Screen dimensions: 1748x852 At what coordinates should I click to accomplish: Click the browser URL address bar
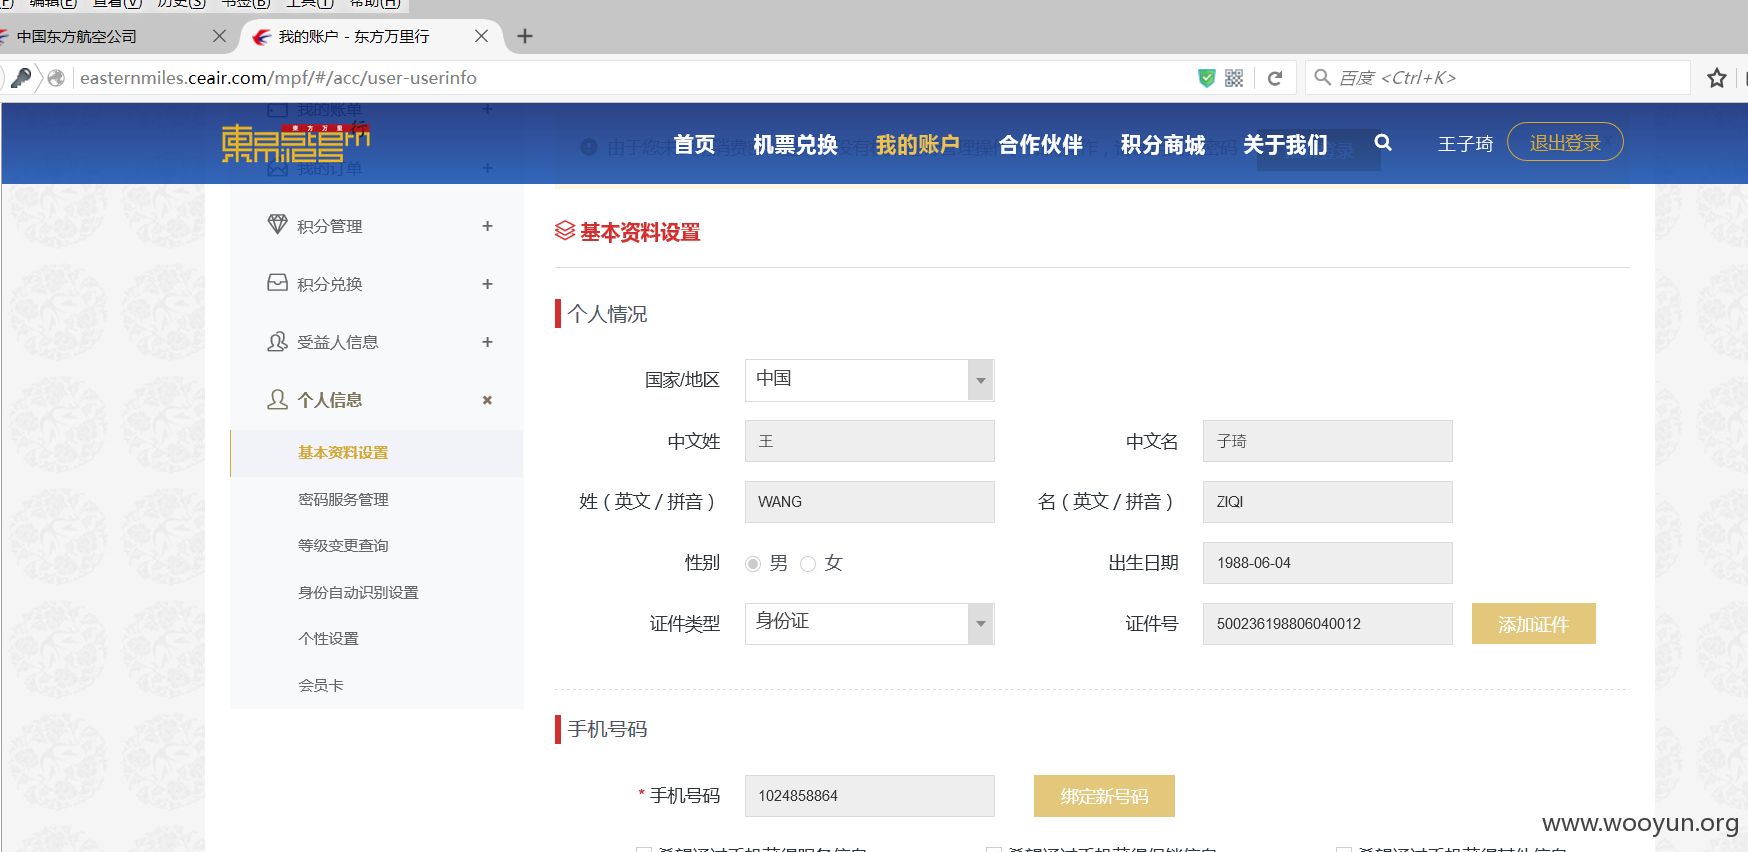(x=630, y=78)
